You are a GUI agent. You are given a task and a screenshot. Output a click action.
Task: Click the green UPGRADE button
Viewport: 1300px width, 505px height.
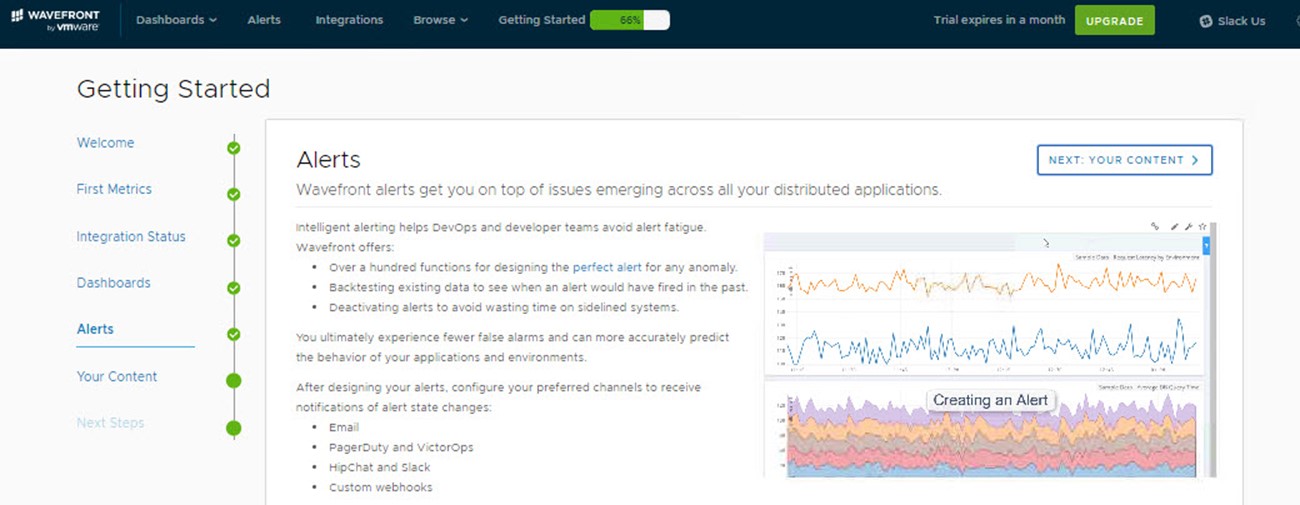pos(1115,20)
